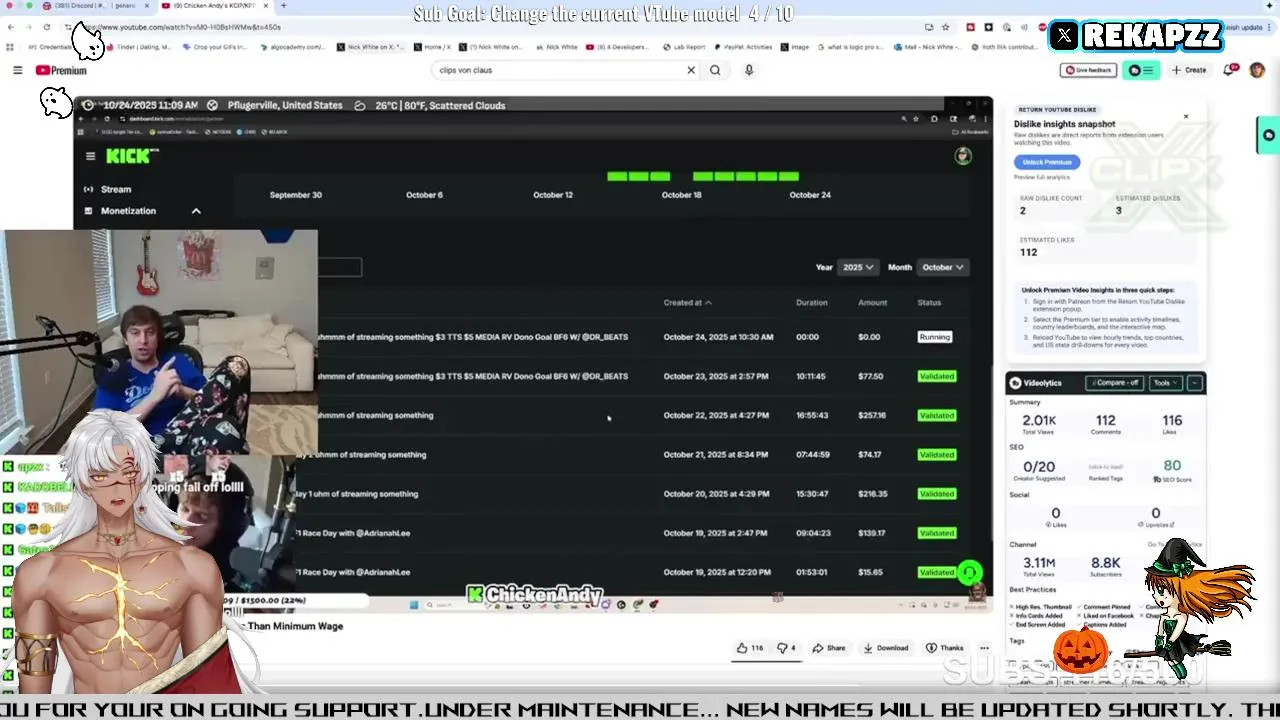
Task: Open the Lab Report bookmark
Action: coord(684,47)
